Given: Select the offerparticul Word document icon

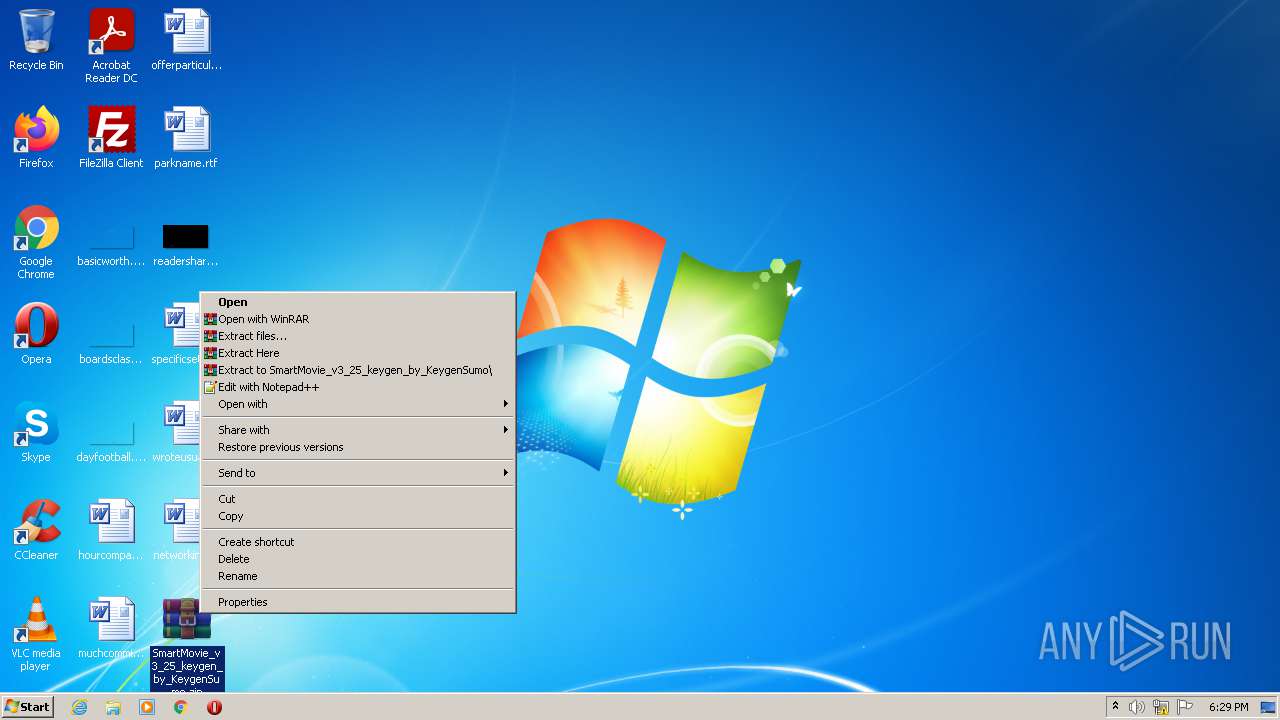Looking at the screenshot, I should click(x=187, y=40).
